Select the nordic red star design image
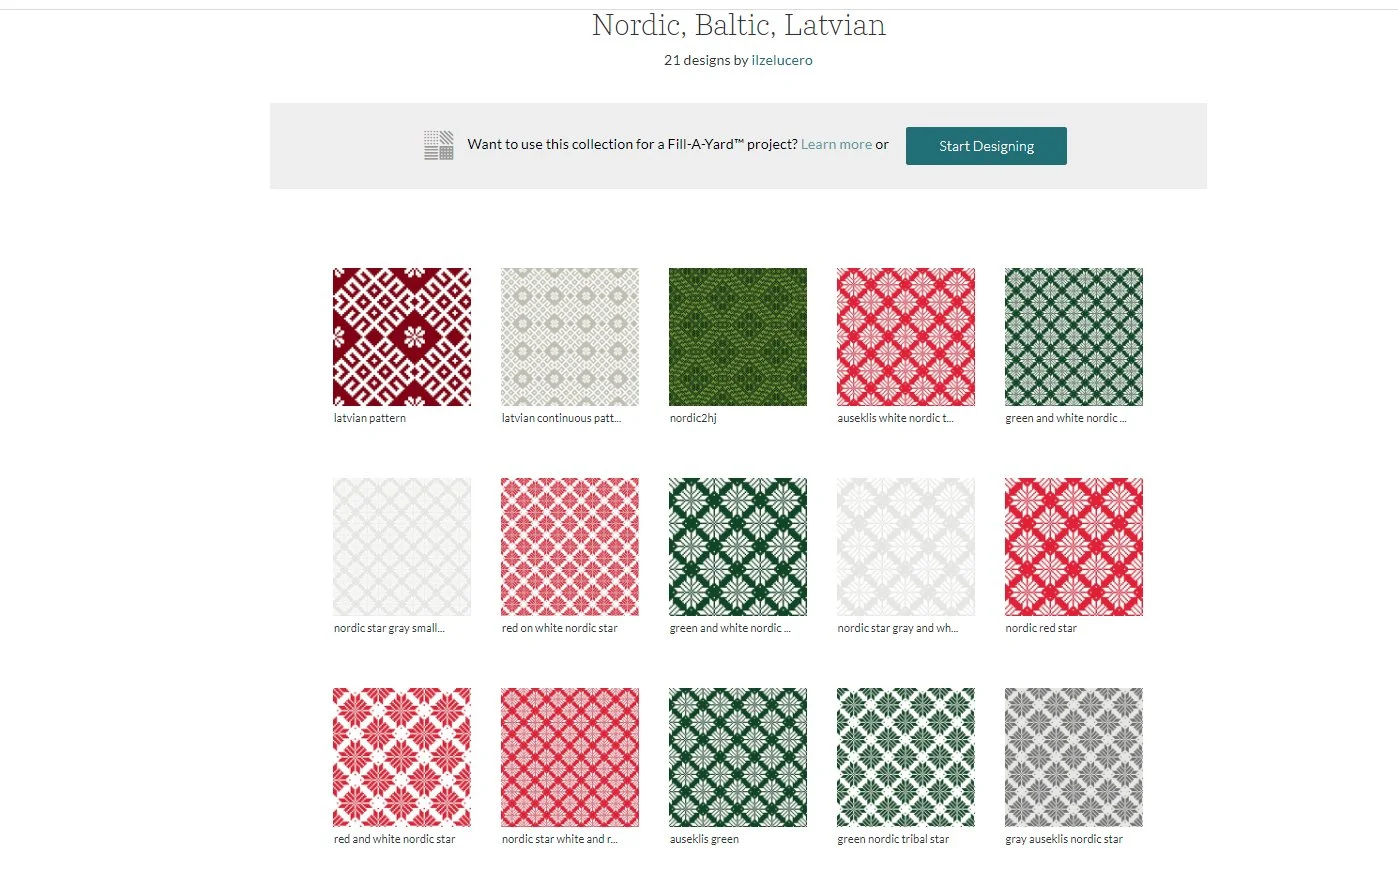The width and height of the screenshot is (1398, 894). coord(1074,547)
